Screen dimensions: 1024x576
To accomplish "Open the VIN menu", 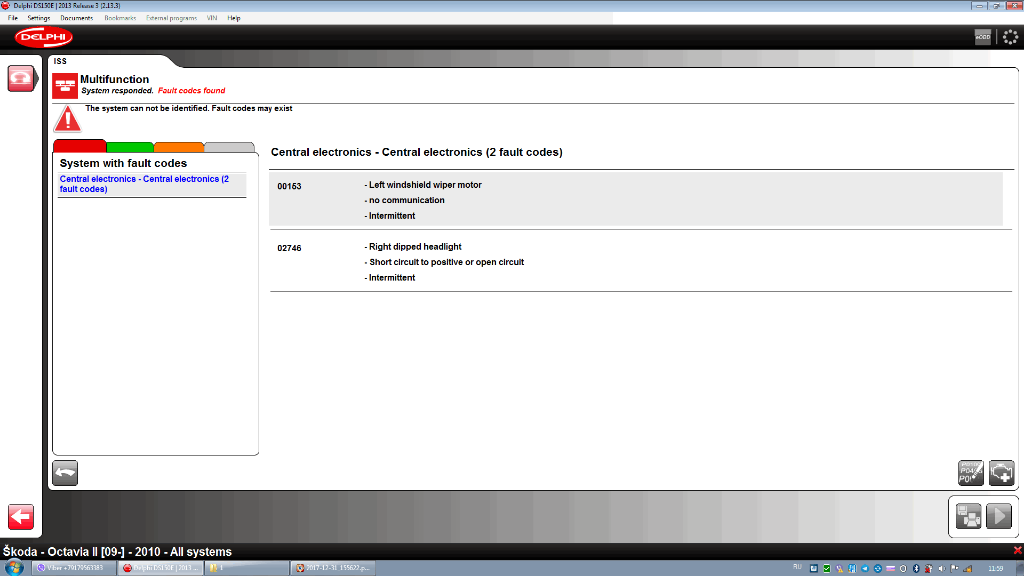I will 212,18.
